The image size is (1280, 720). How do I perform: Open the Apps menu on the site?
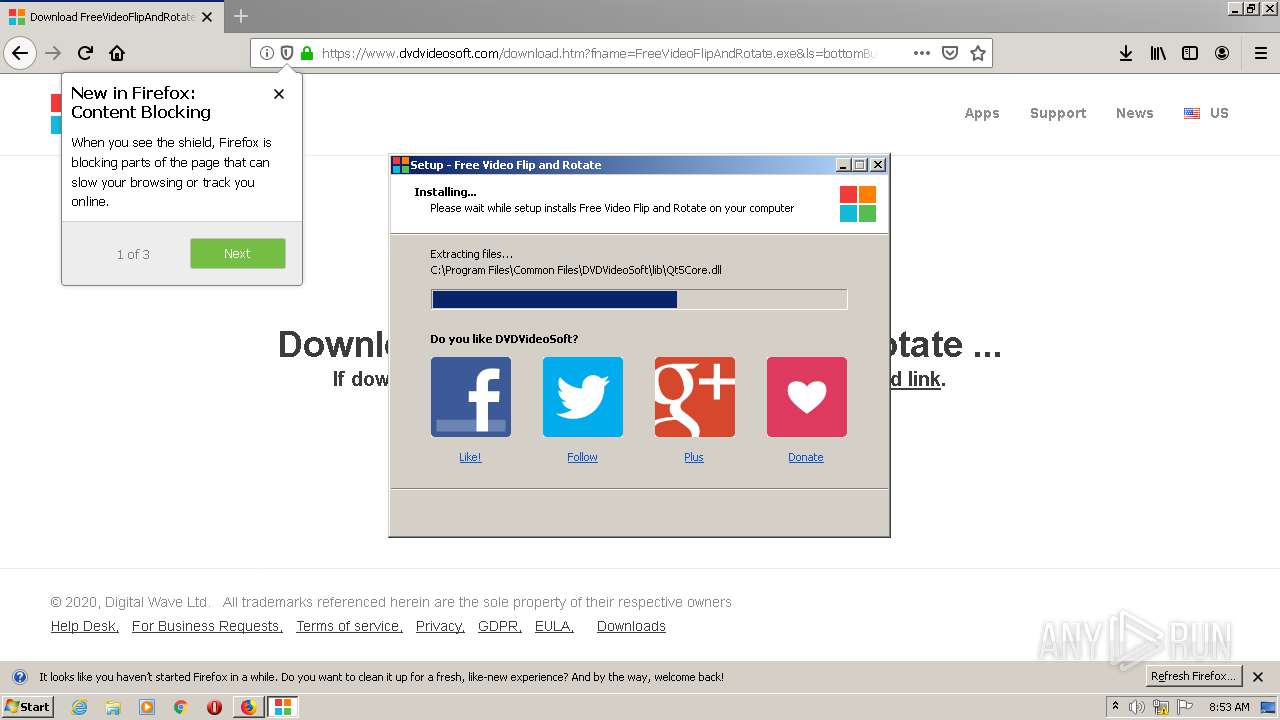(x=982, y=113)
